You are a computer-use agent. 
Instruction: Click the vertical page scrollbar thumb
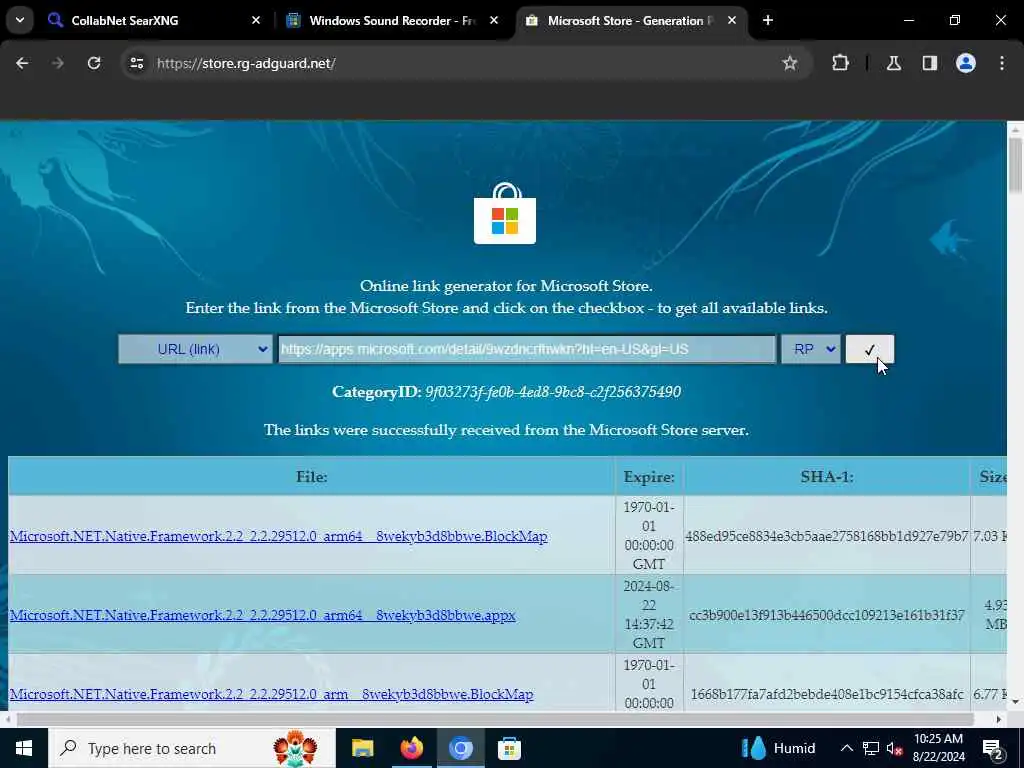point(1015,165)
